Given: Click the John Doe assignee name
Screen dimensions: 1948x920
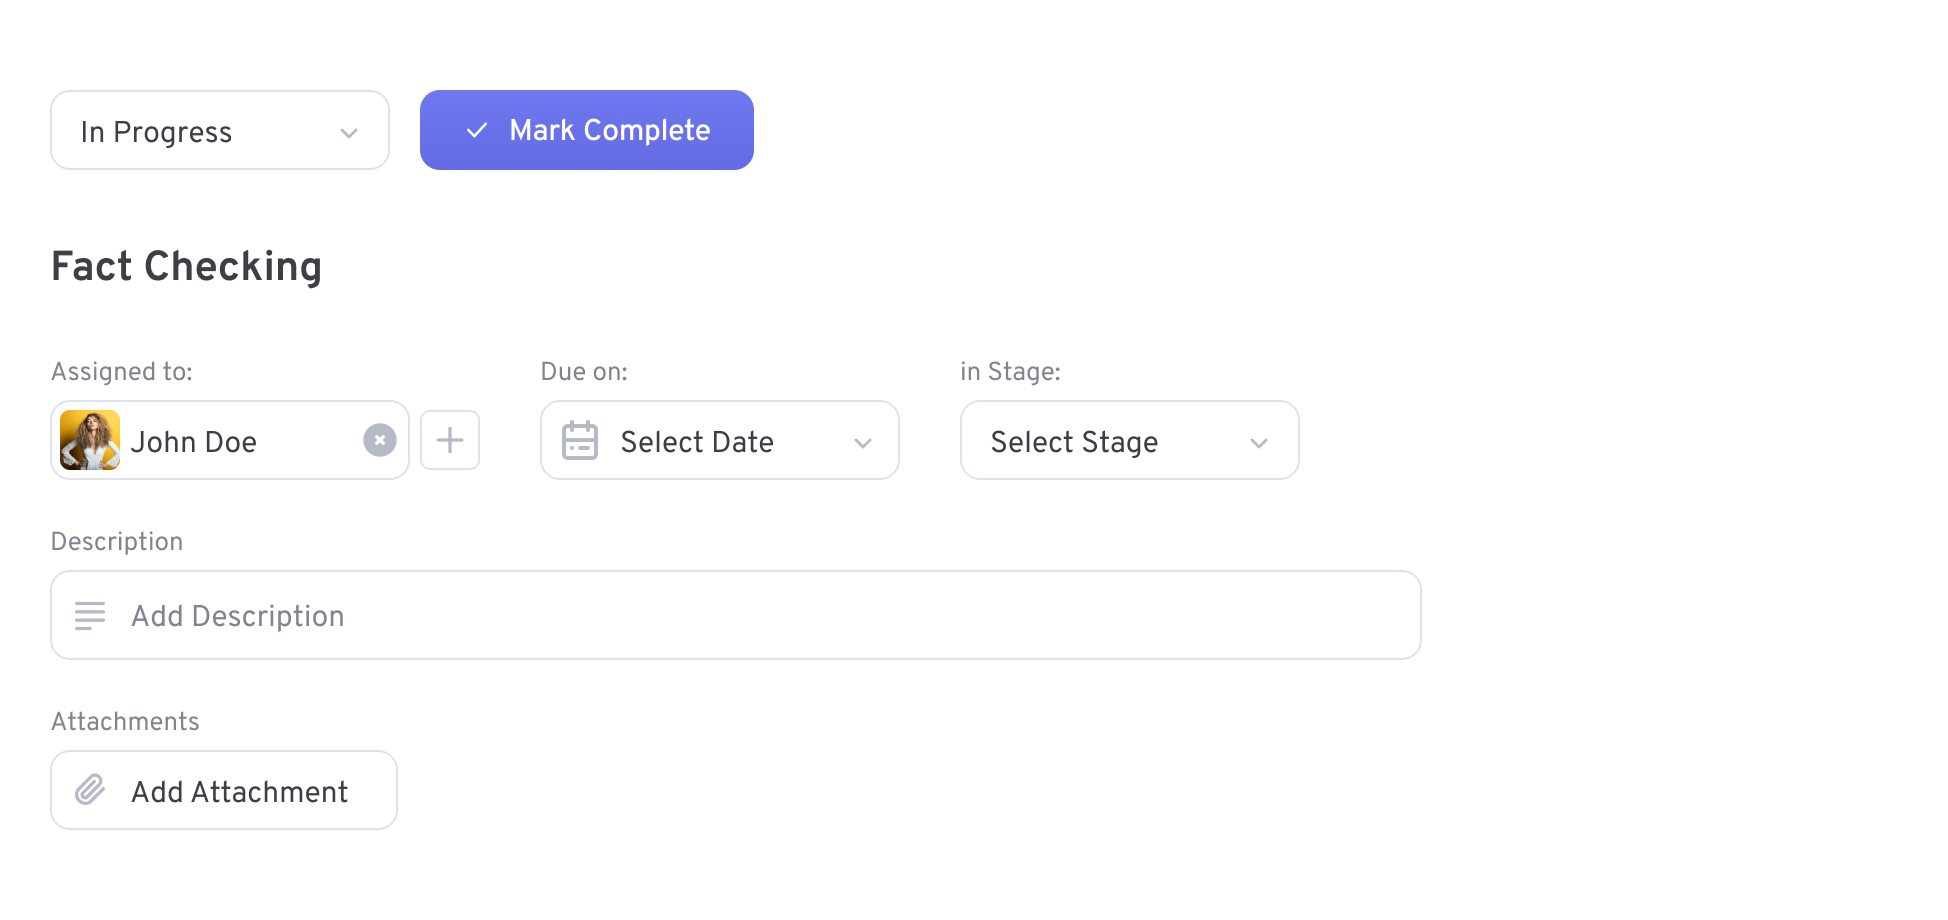Looking at the screenshot, I should (x=194, y=442).
